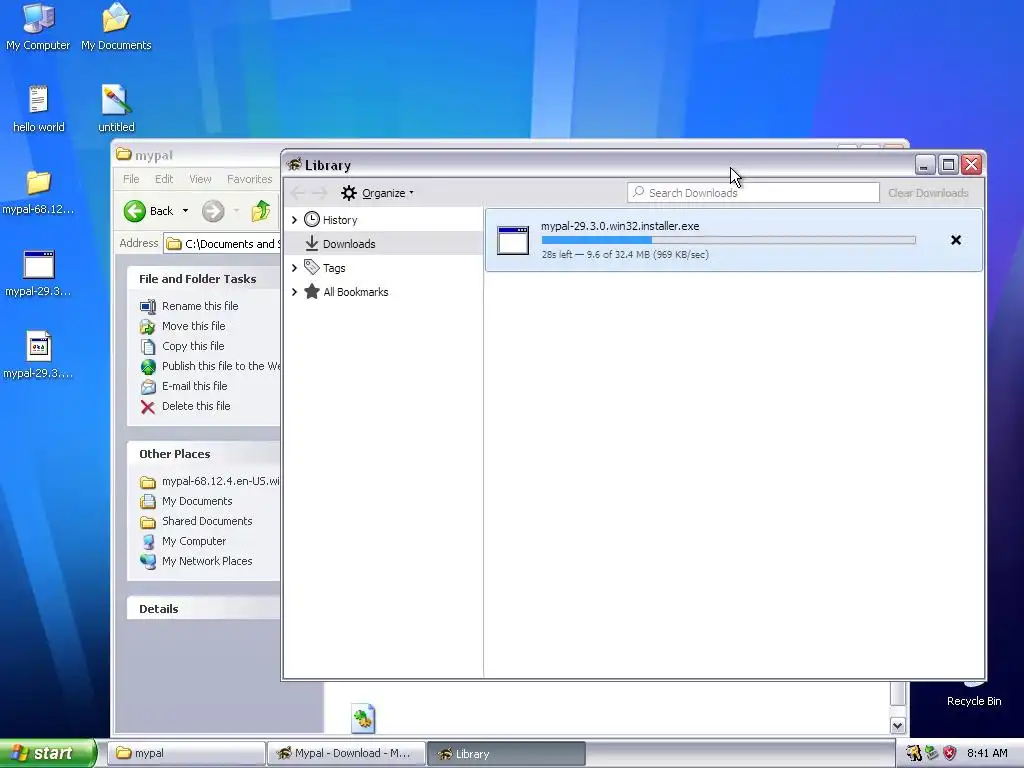Click the Forward arrow in mypal explorer window
The width and height of the screenshot is (1024, 768).
point(213,211)
